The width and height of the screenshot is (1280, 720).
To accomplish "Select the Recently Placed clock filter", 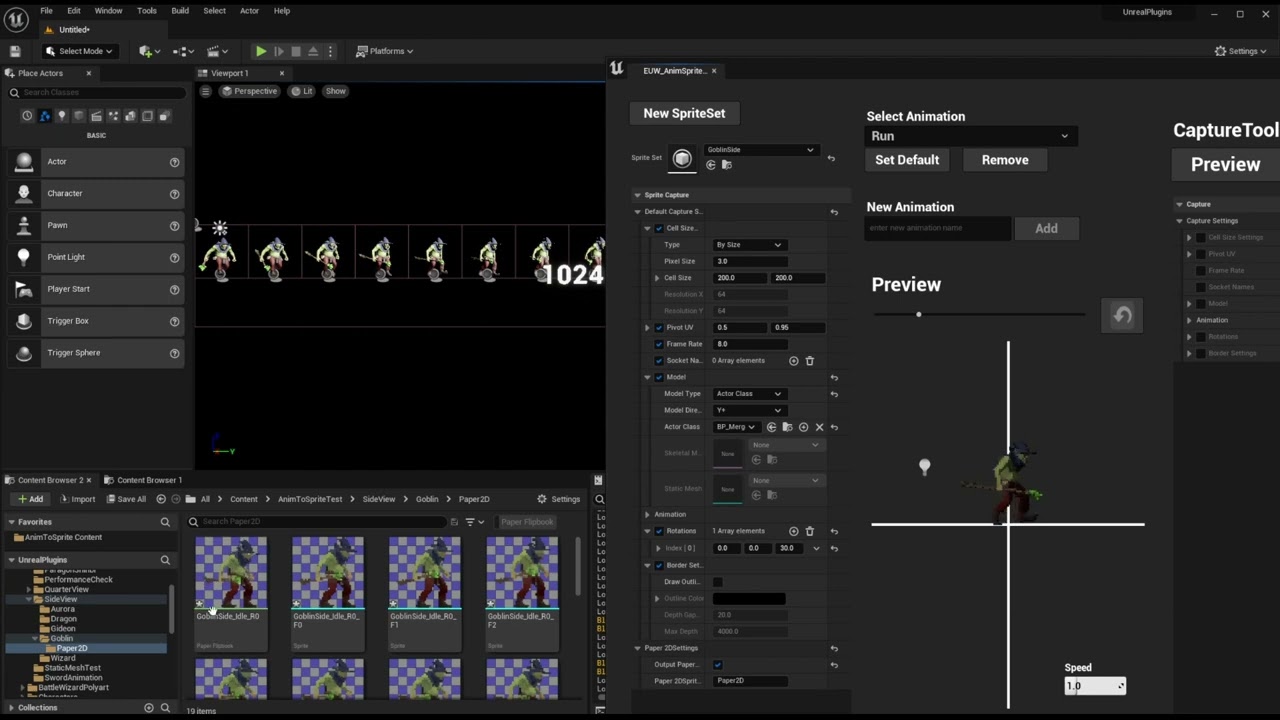I will point(27,116).
